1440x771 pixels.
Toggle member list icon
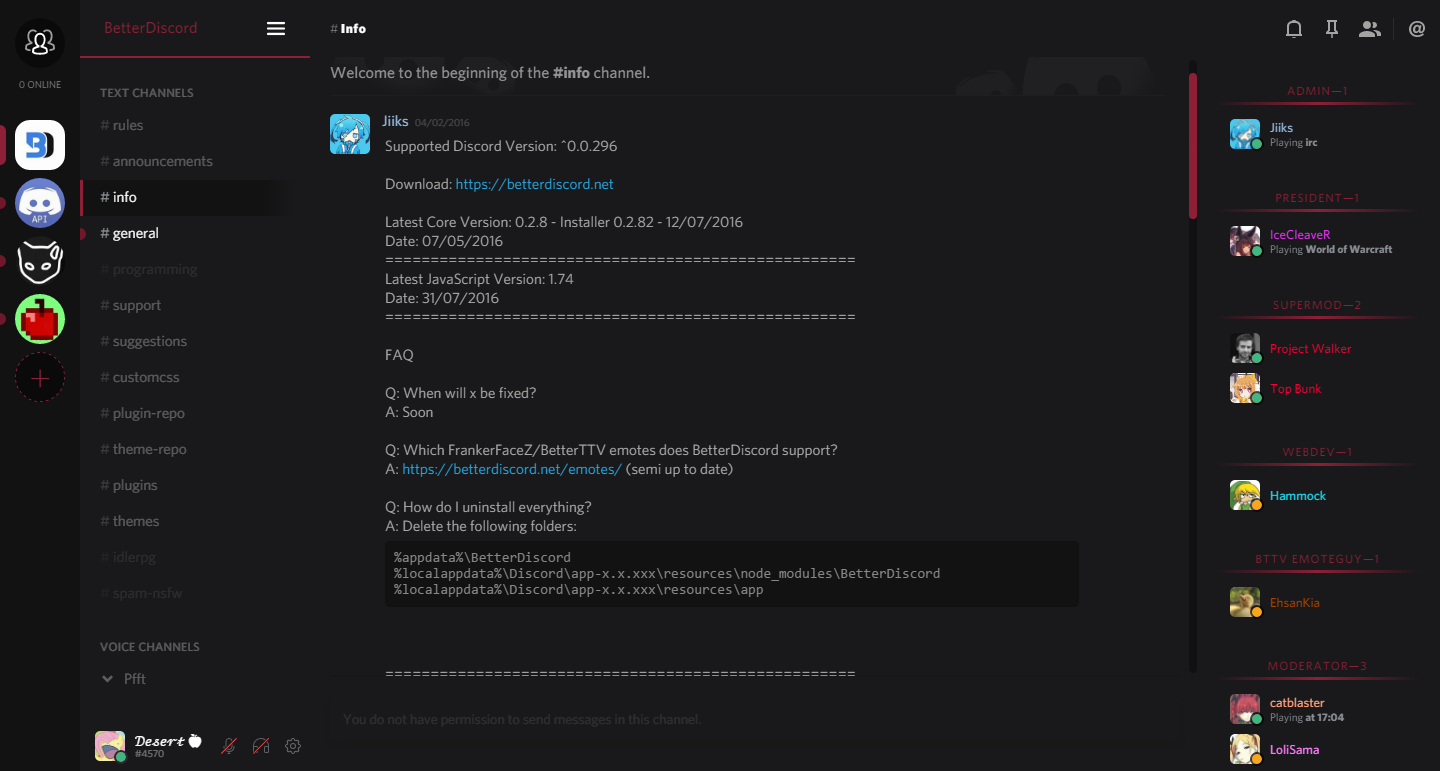[x=1370, y=29]
